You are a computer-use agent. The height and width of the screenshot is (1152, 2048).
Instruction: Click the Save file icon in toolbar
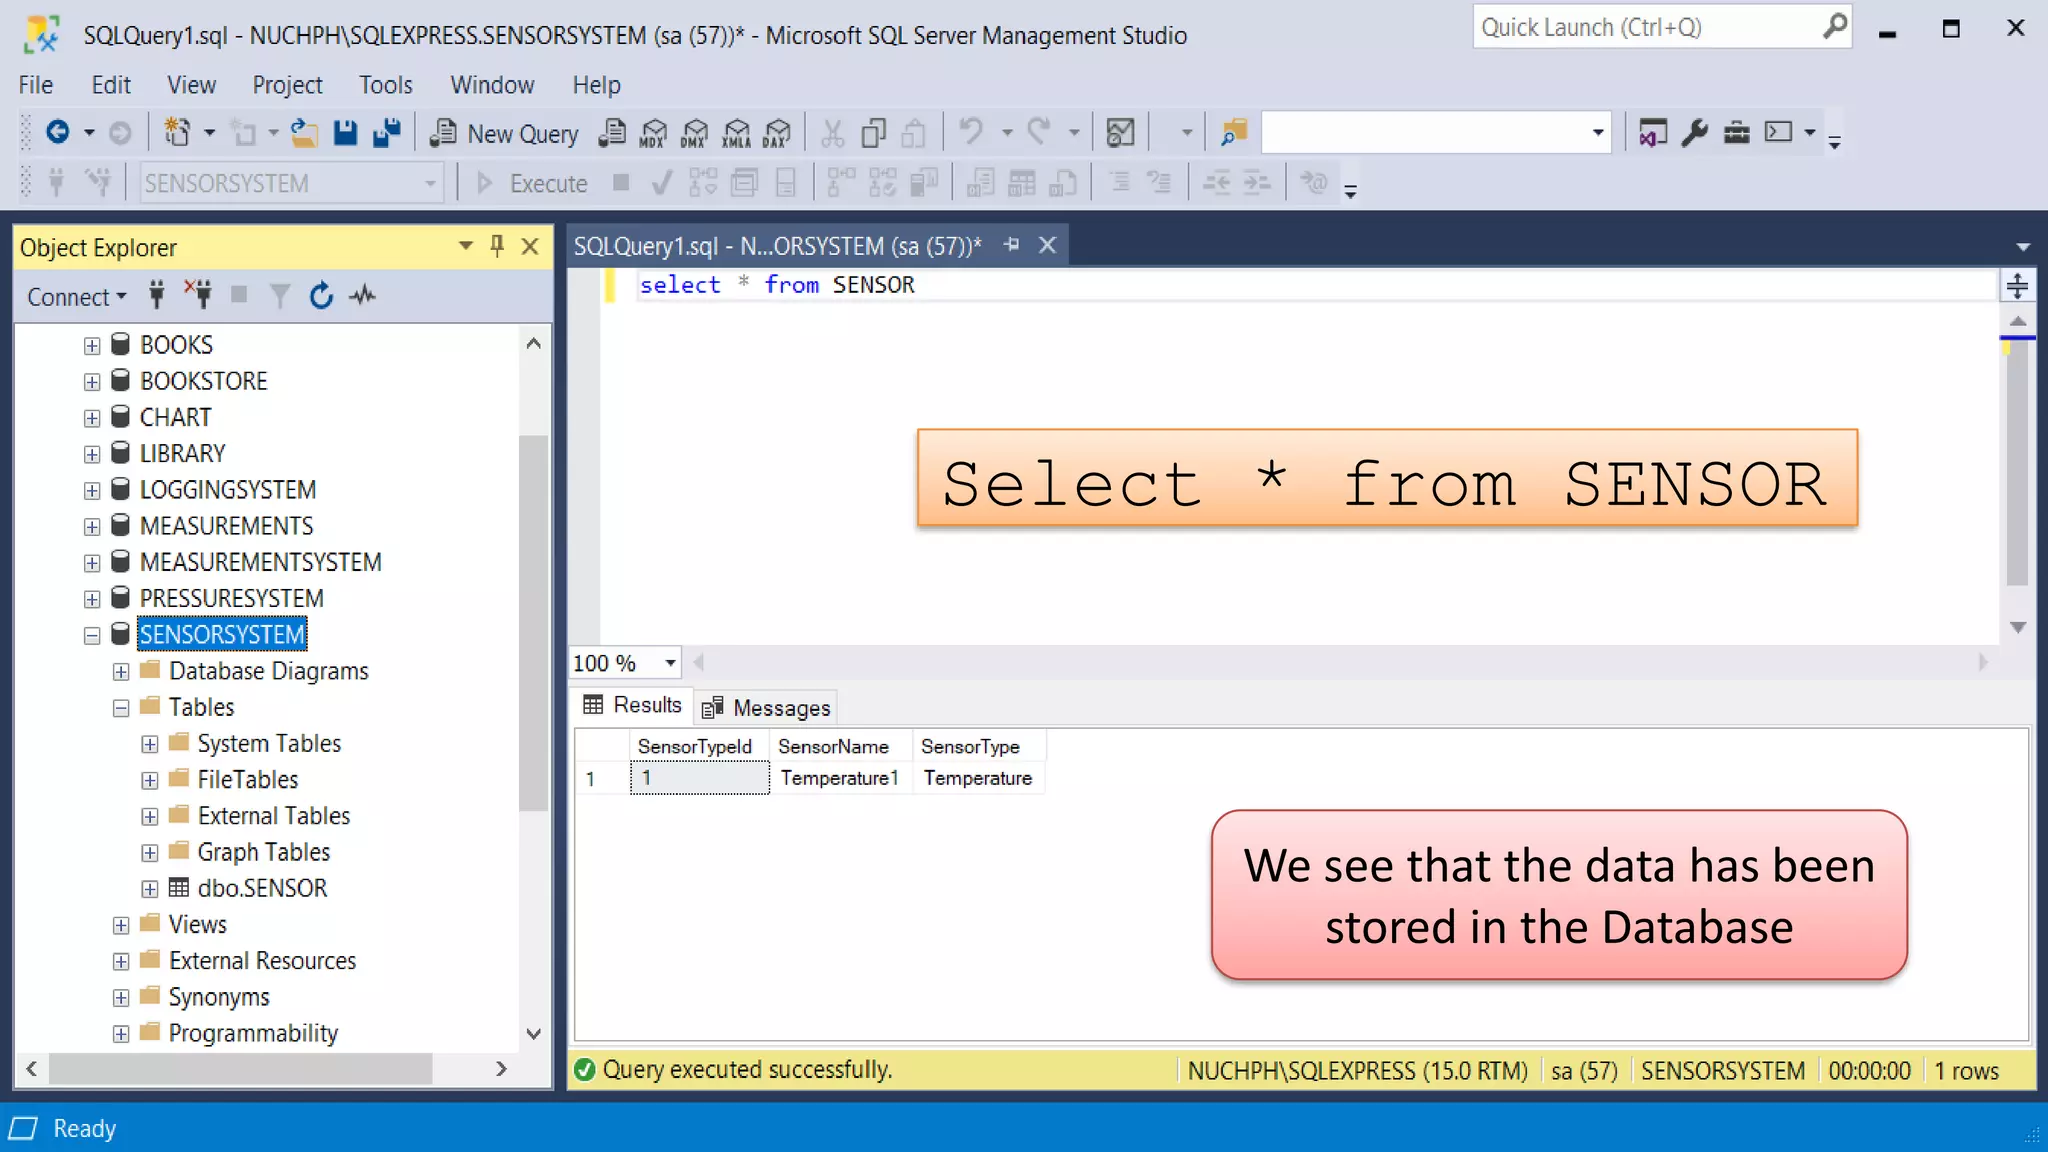click(345, 133)
